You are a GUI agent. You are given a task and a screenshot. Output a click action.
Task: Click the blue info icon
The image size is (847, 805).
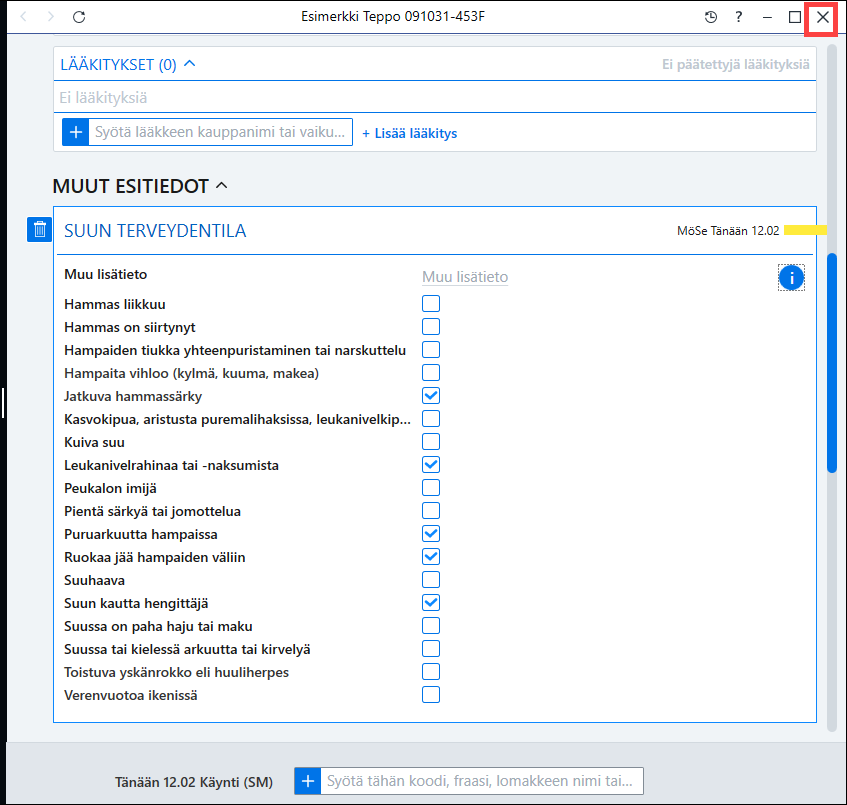point(791,278)
